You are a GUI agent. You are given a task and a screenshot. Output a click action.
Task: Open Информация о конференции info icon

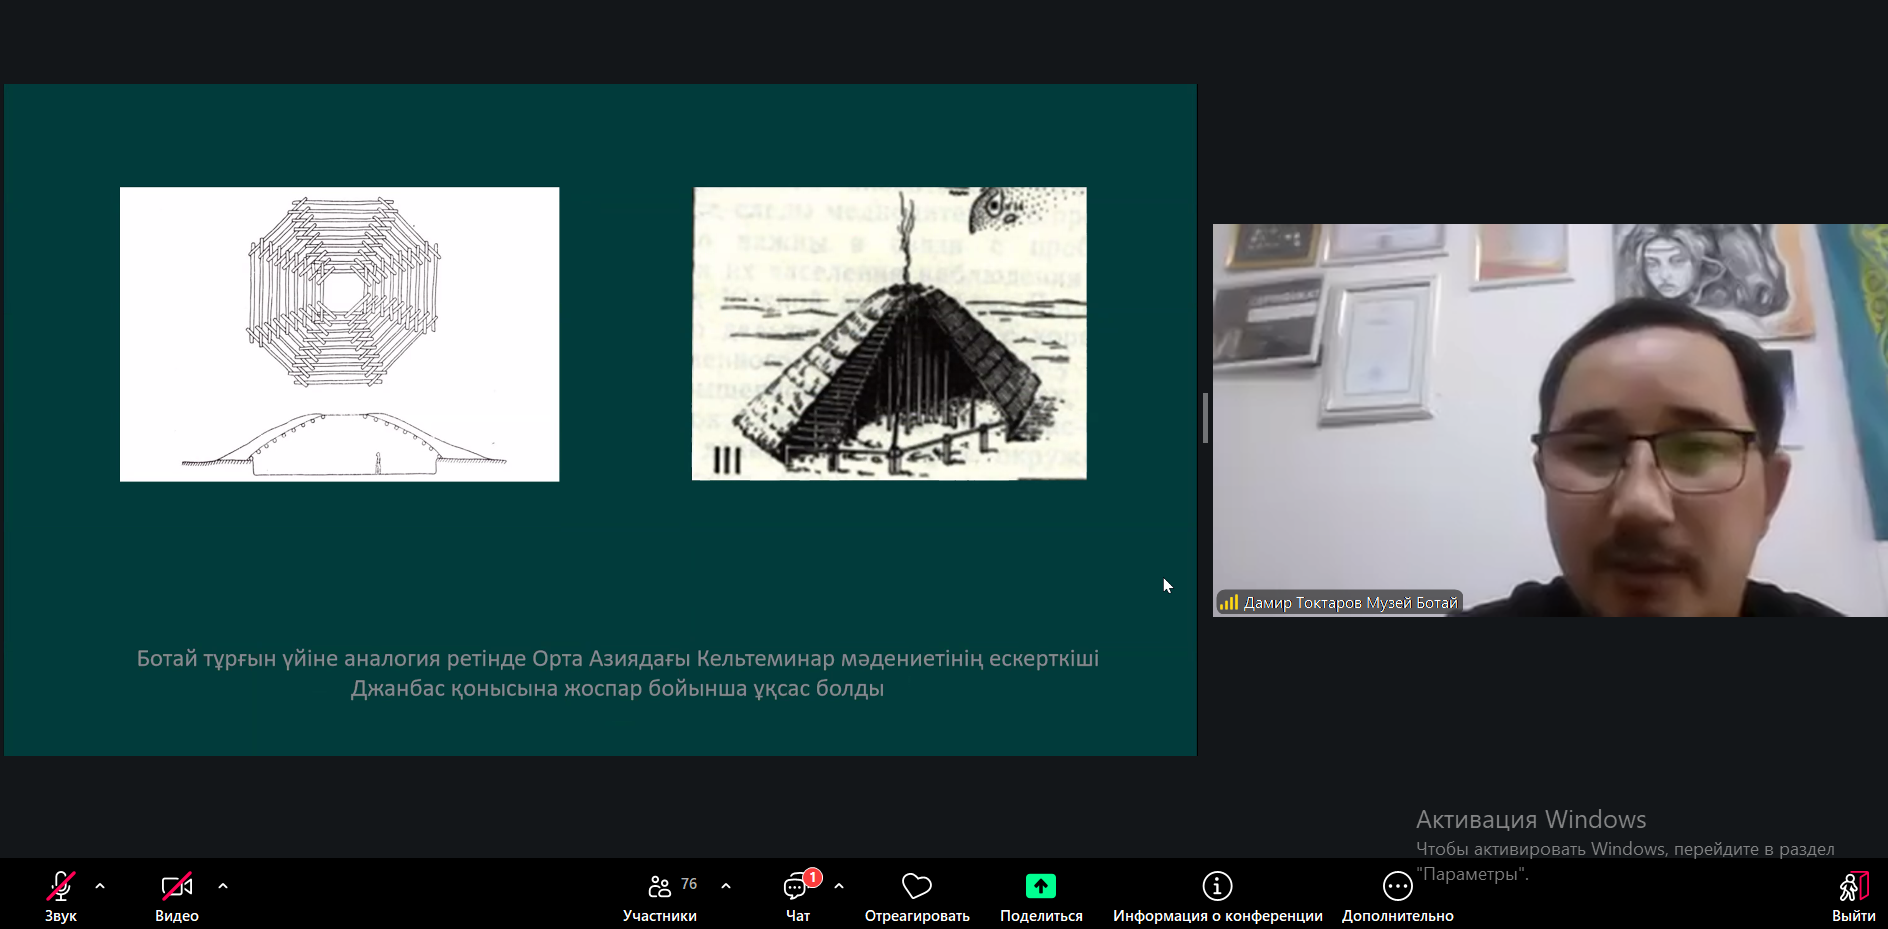pyautogui.click(x=1217, y=886)
